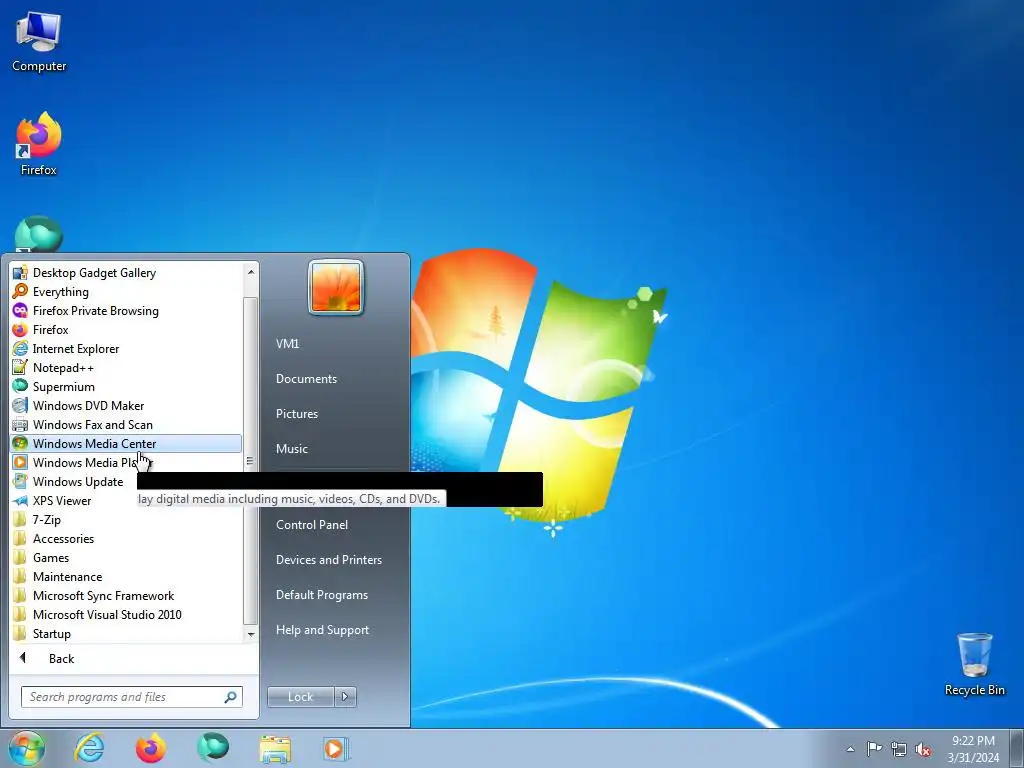The width and height of the screenshot is (1024, 768).
Task: Open Internet Explorer in the programs list
Action: click(x=125, y=349)
